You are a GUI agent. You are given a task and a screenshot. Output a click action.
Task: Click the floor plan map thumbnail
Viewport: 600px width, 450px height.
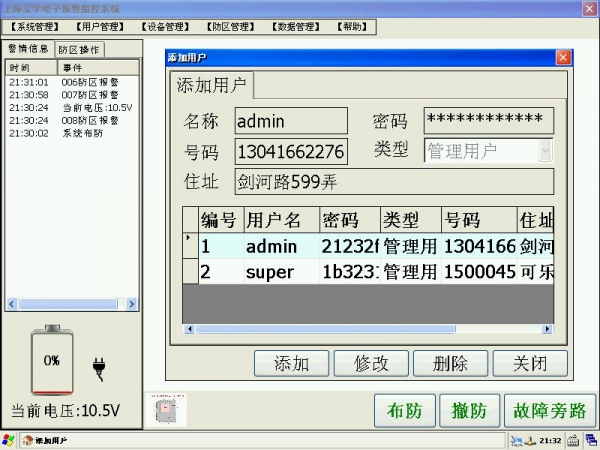(162, 408)
